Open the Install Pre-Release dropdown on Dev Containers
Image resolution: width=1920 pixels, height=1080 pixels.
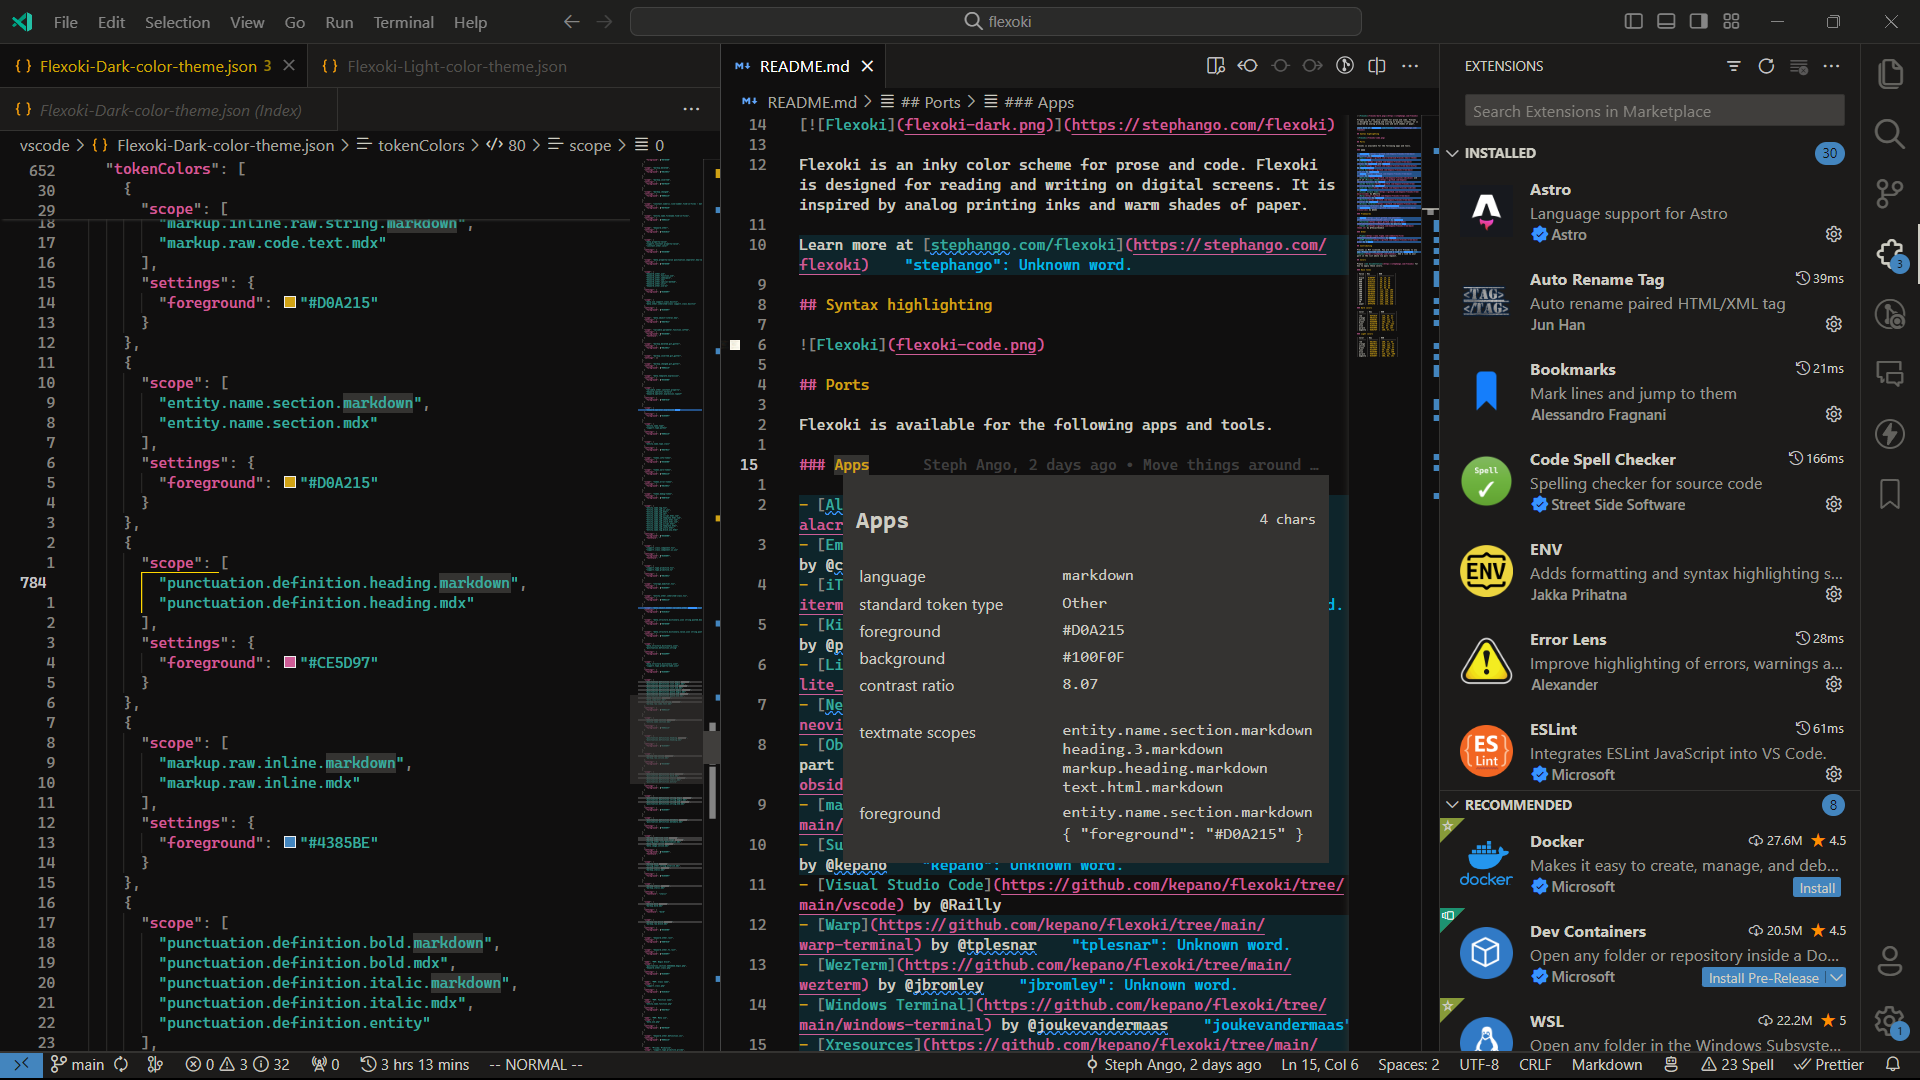(x=1838, y=977)
